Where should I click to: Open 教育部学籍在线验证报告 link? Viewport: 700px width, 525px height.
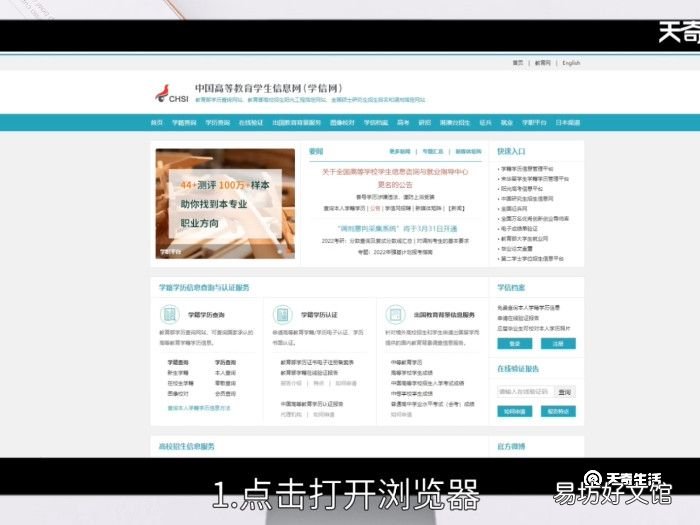(309, 373)
